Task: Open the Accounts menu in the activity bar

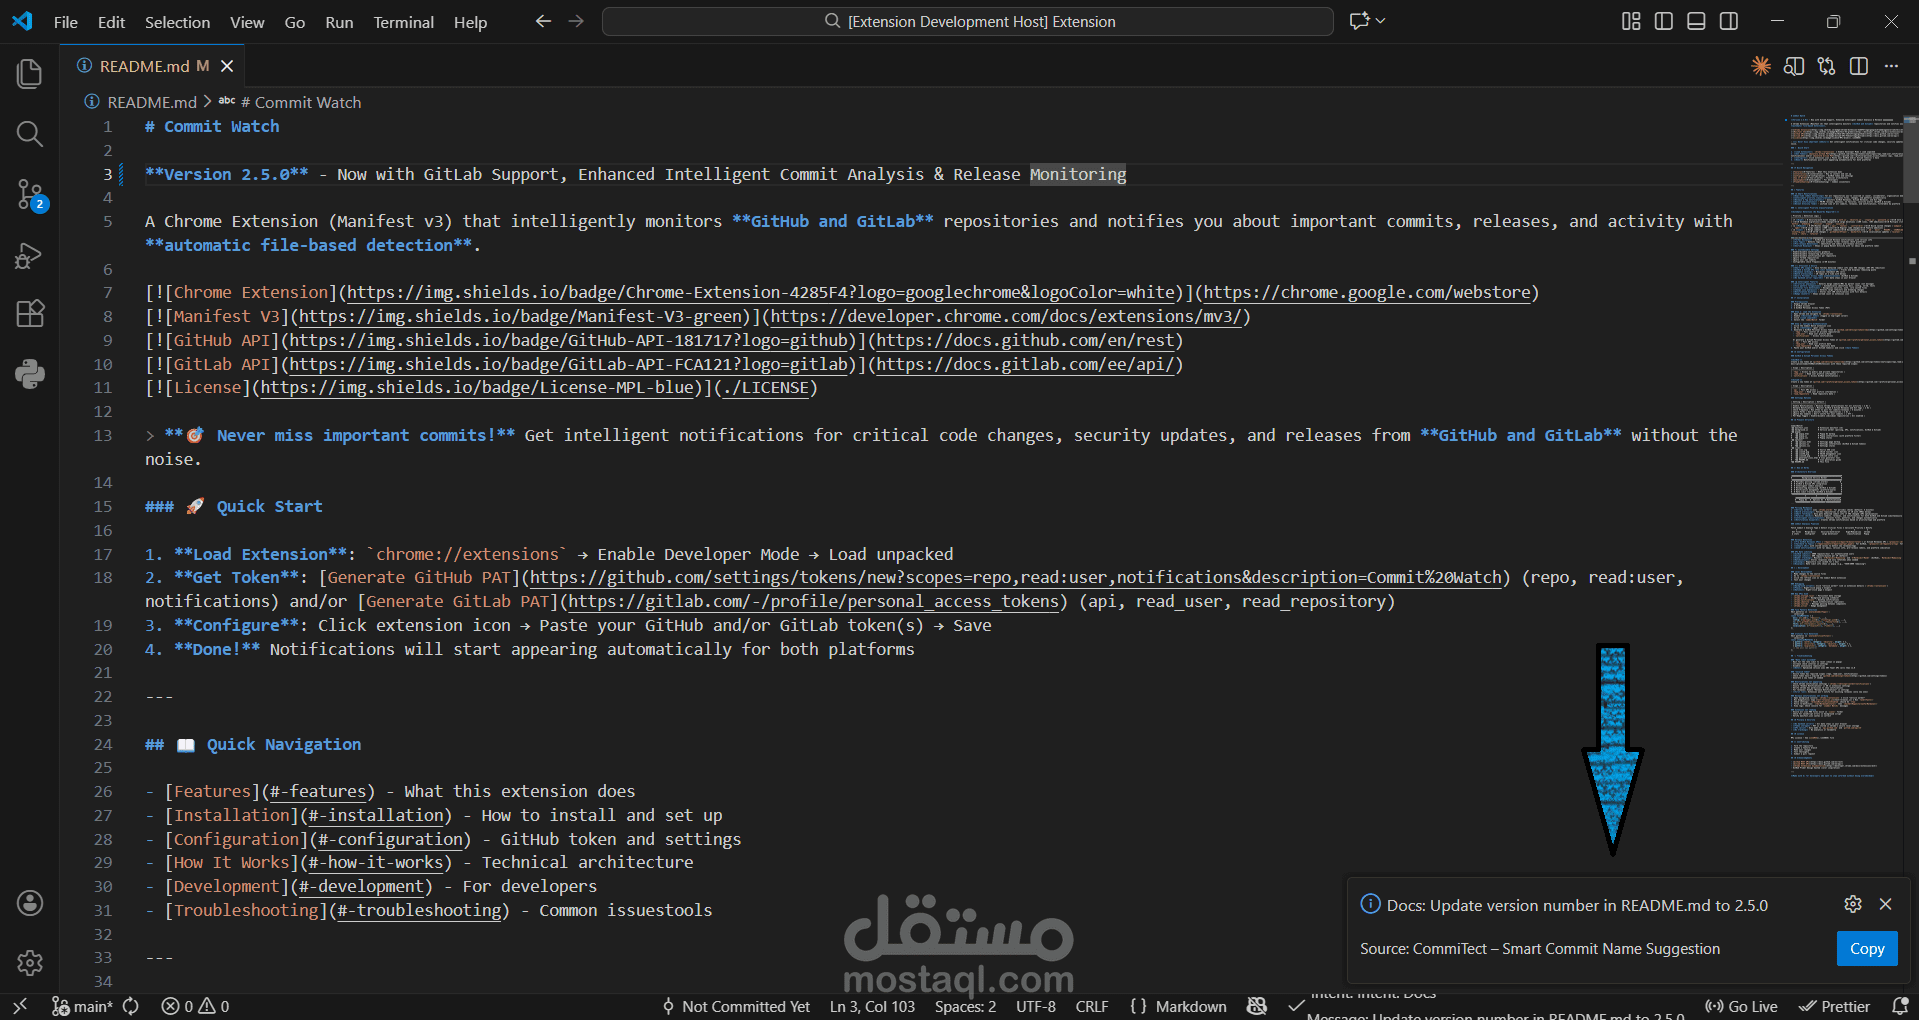Action: (x=30, y=903)
